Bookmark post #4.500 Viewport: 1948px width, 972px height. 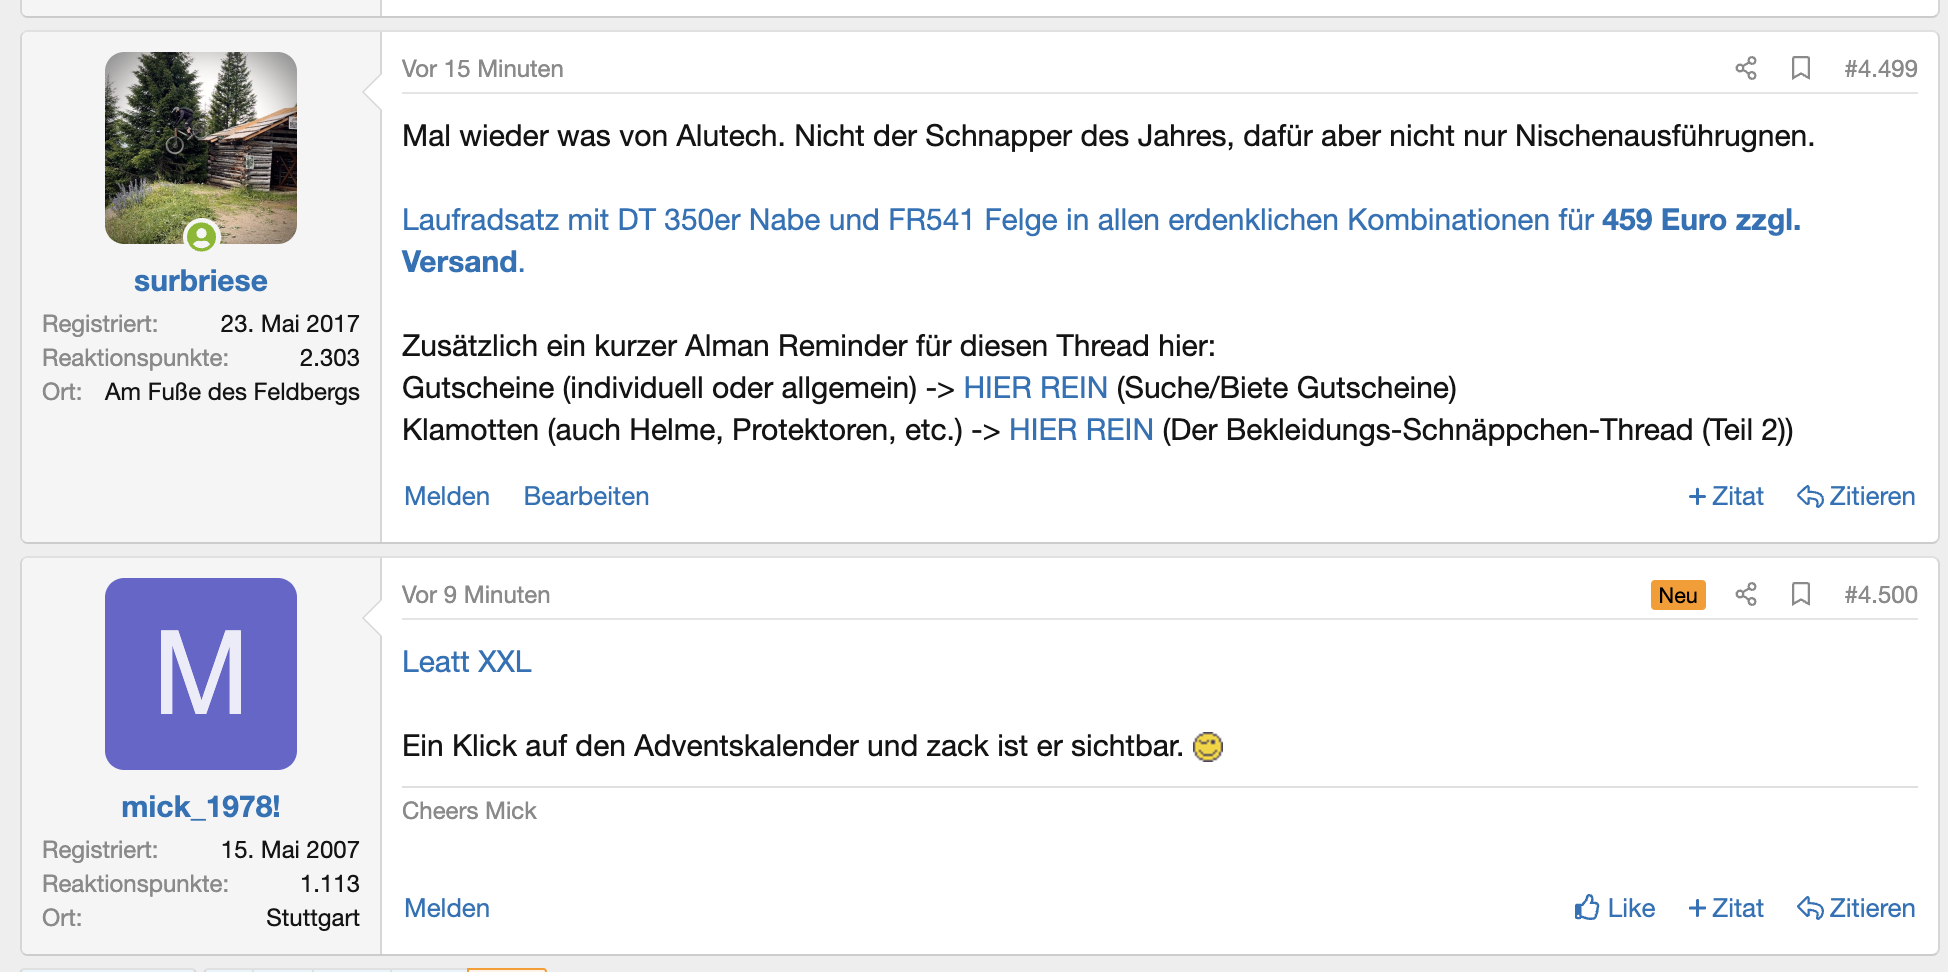click(x=1801, y=594)
